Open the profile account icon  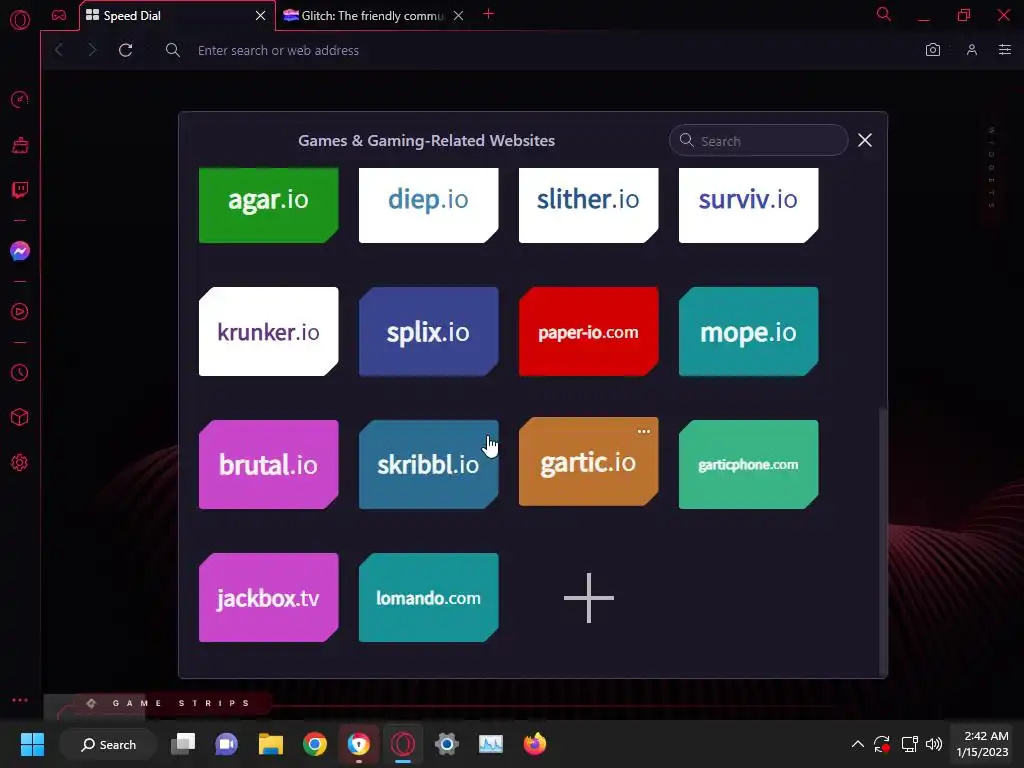tap(972, 50)
